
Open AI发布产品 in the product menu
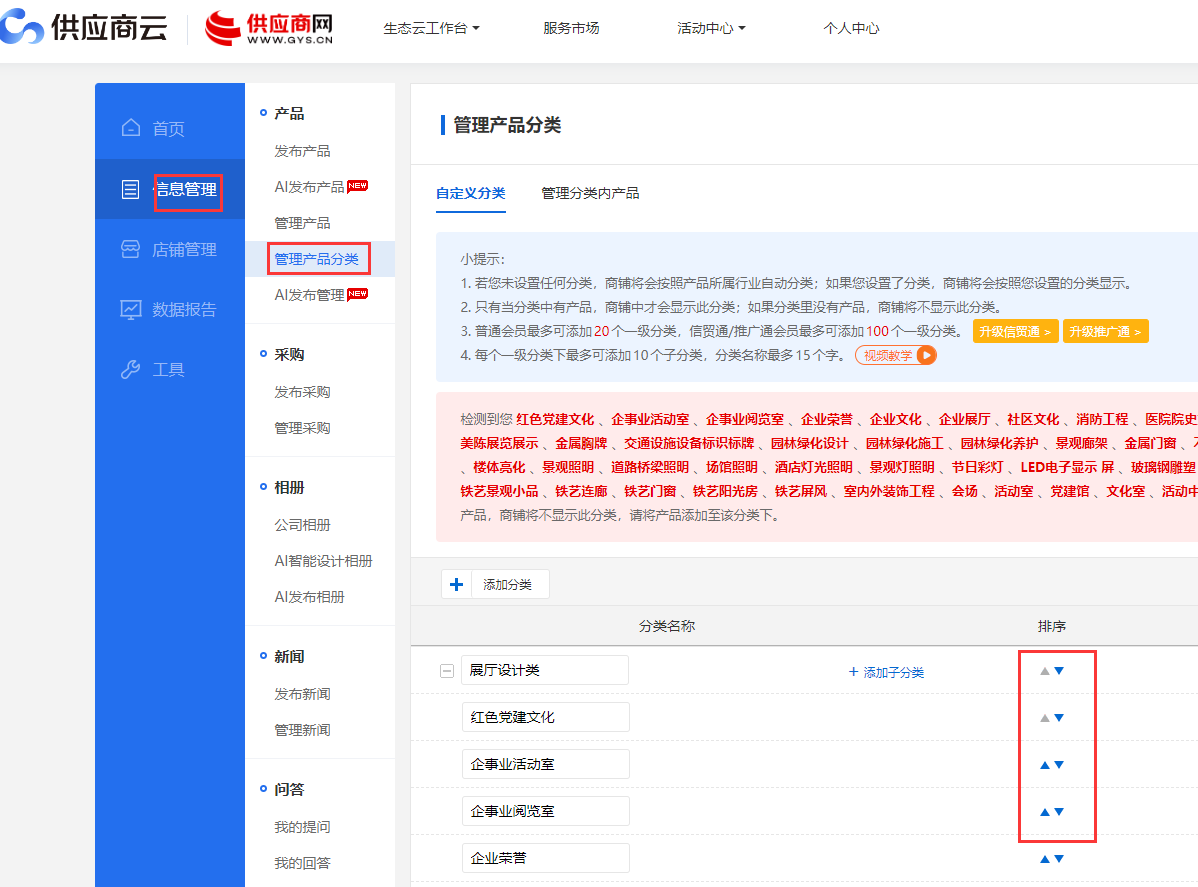point(309,187)
